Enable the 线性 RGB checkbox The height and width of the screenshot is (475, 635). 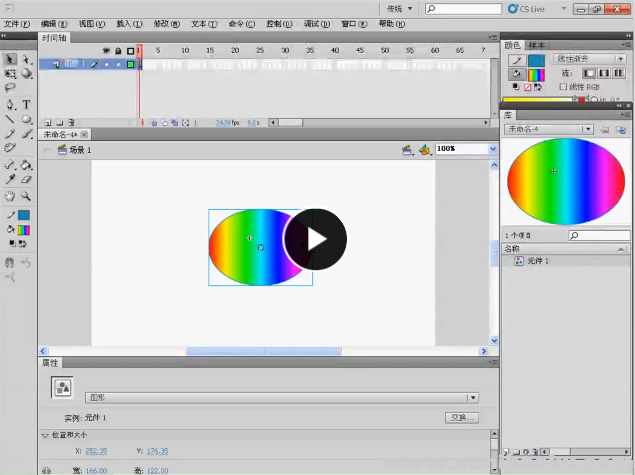tap(564, 87)
